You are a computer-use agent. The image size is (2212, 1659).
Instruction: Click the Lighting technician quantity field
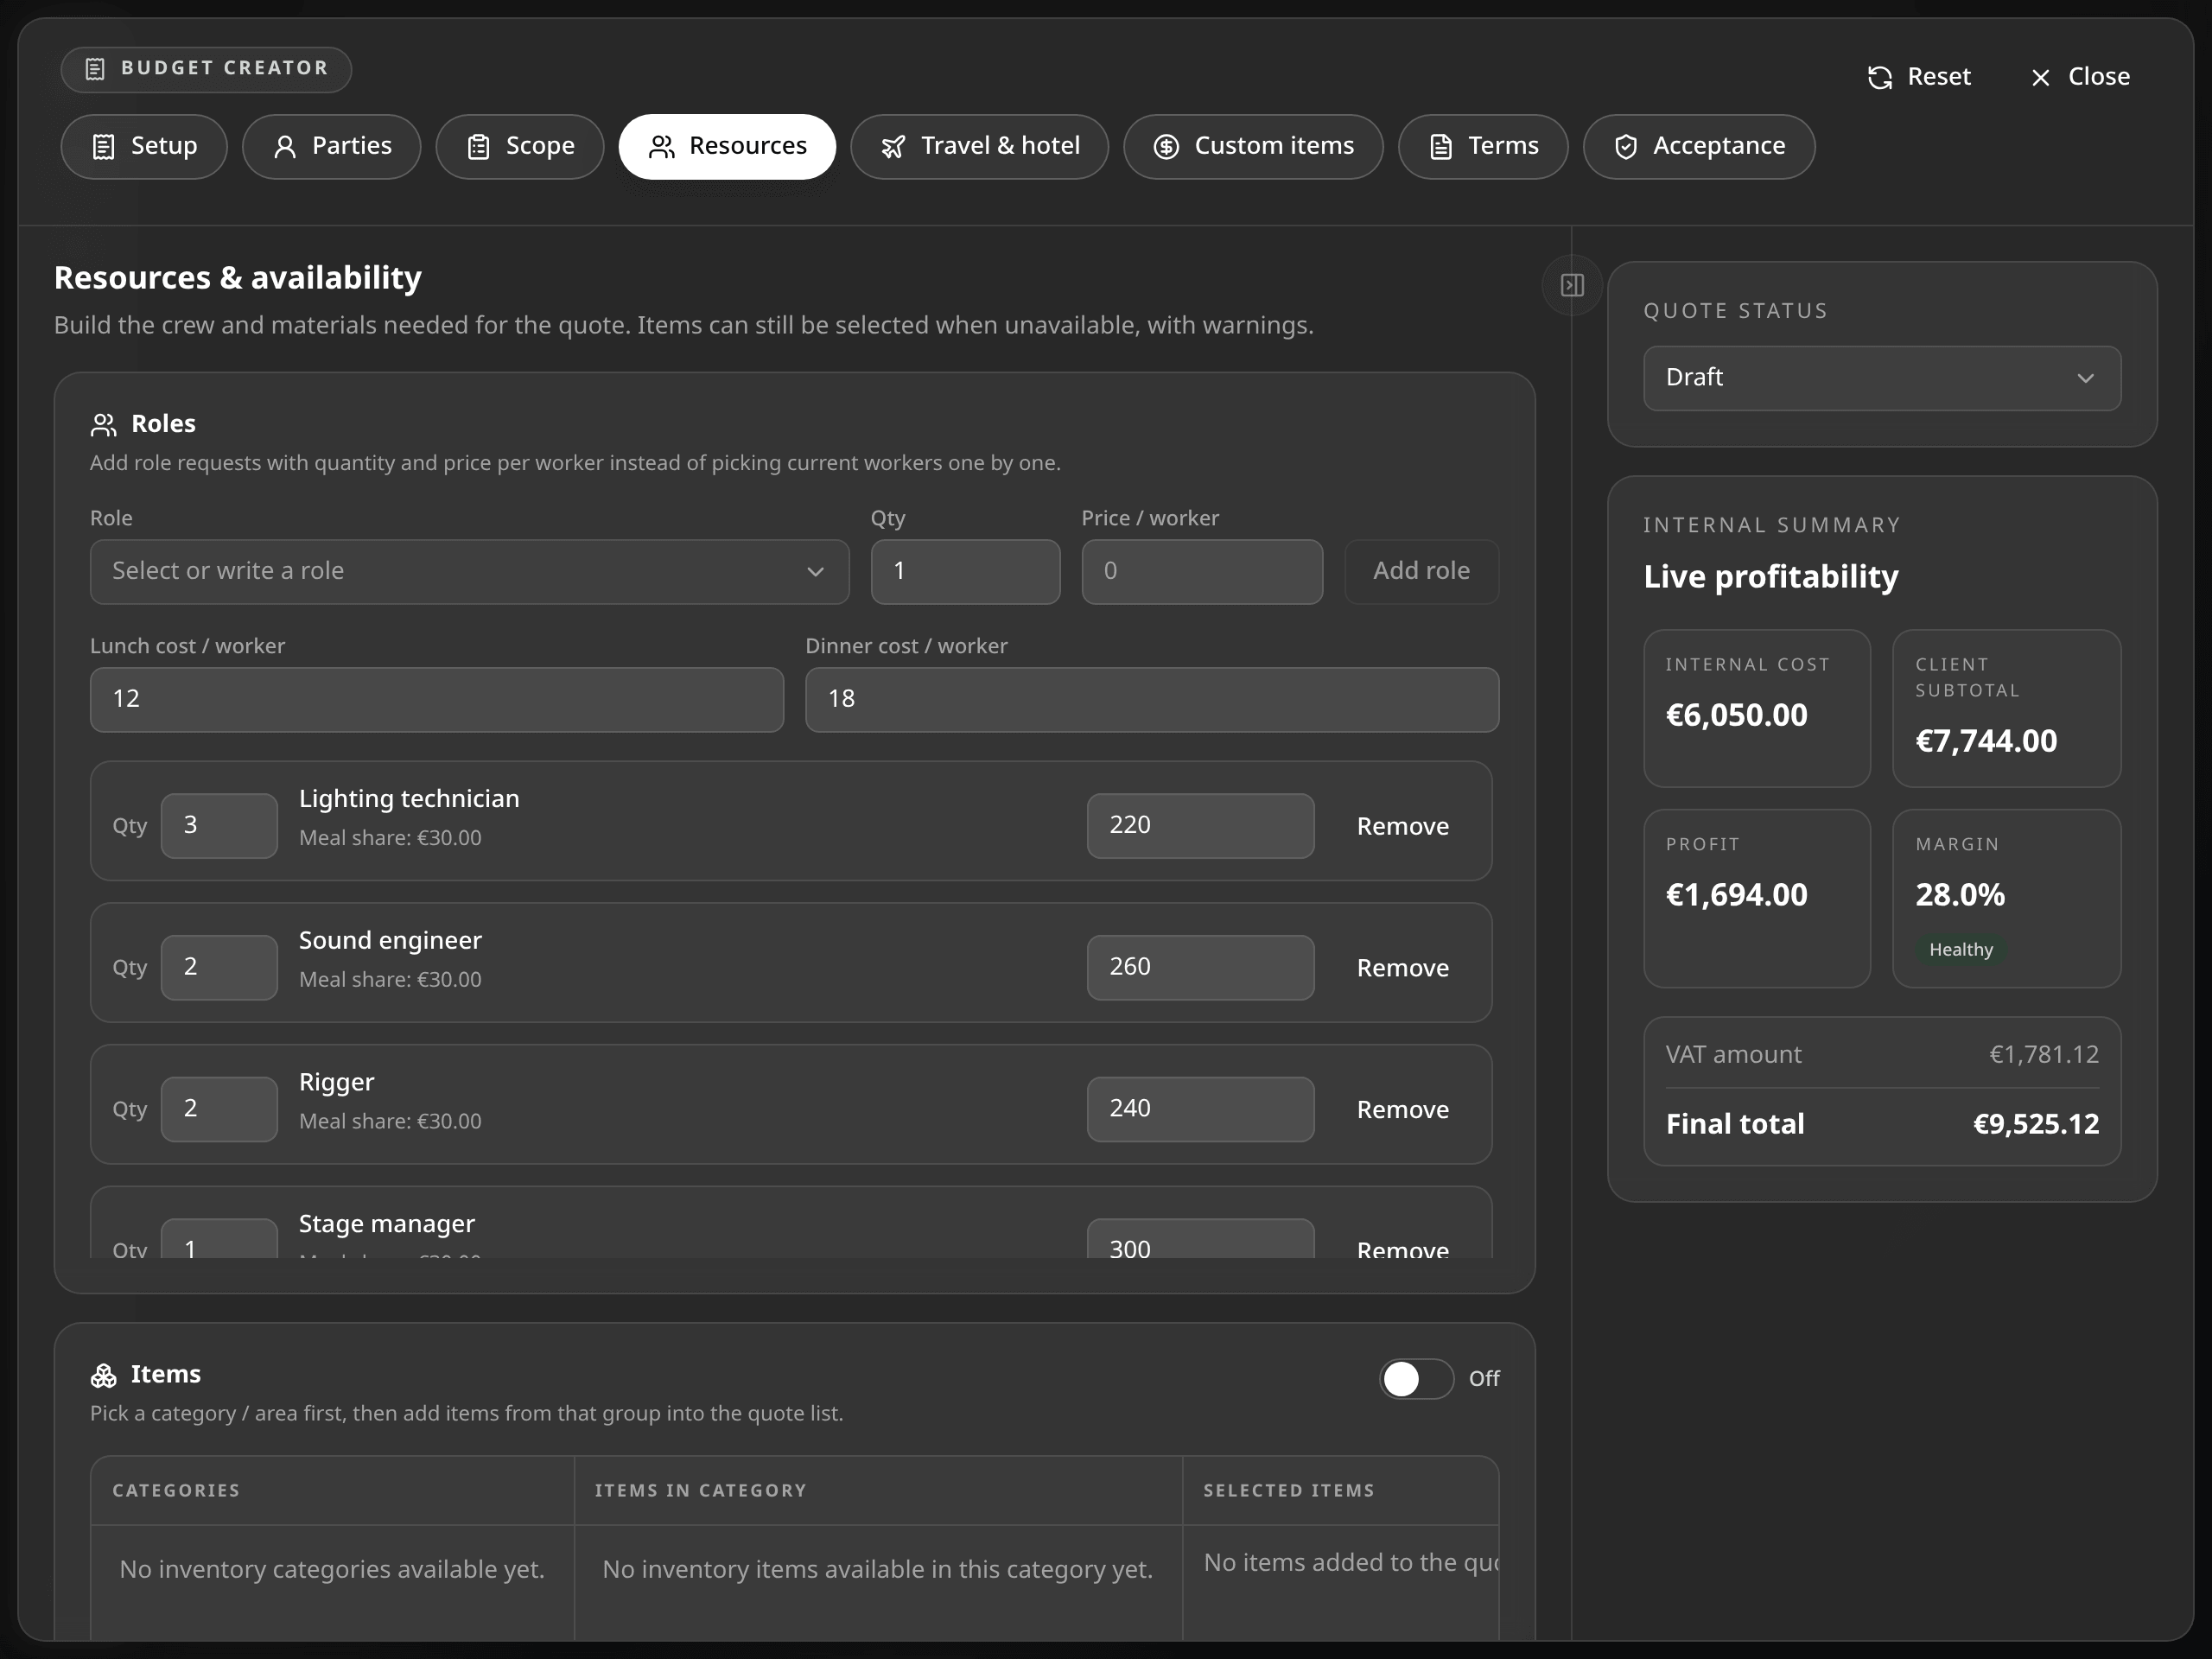tap(219, 826)
